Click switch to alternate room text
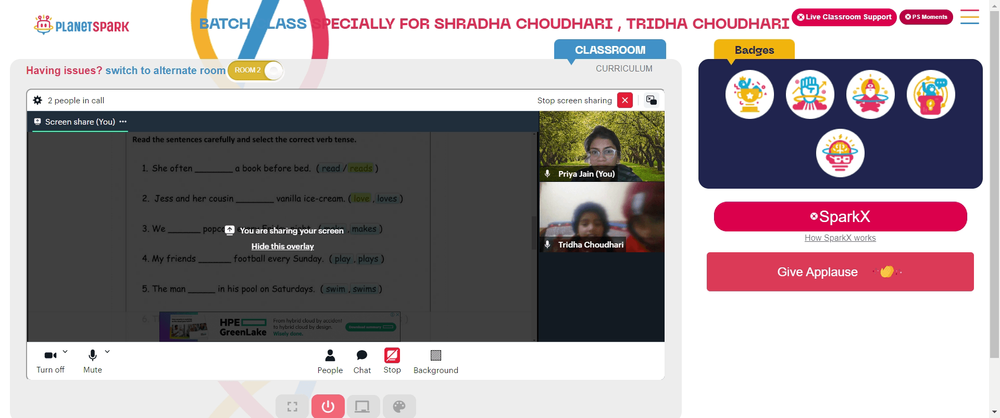Screen dimensions: 1000x418 (166, 70)
